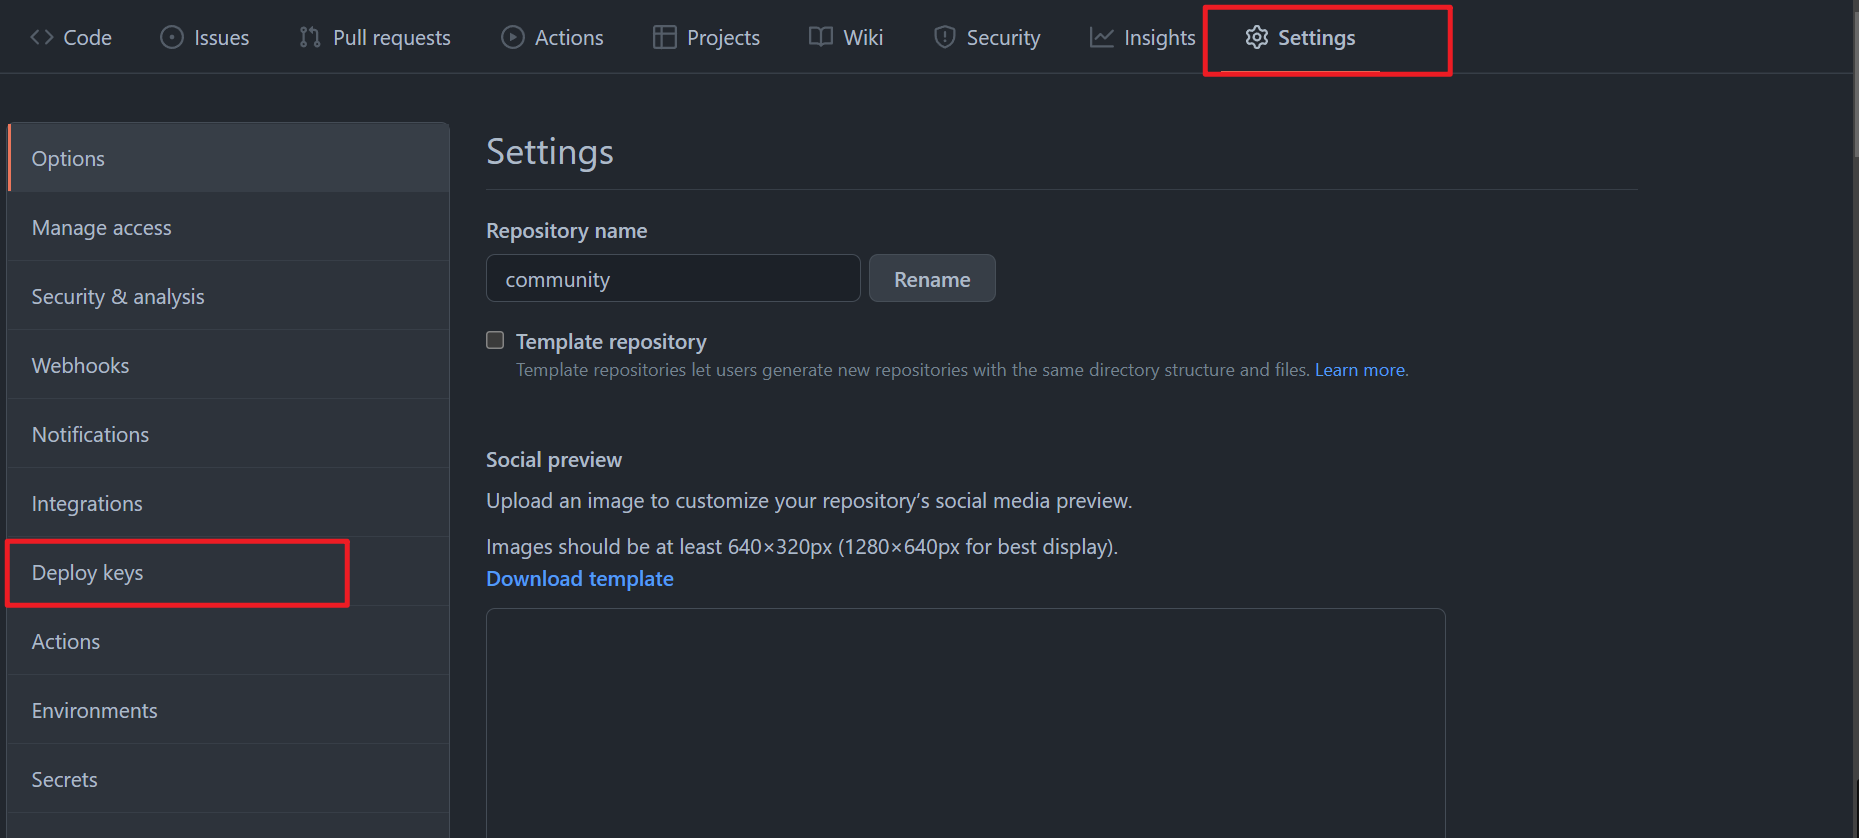Viewport: 1859px width, 838px height.
Task: Open Security & analysis settings
Action: (229, 296)
